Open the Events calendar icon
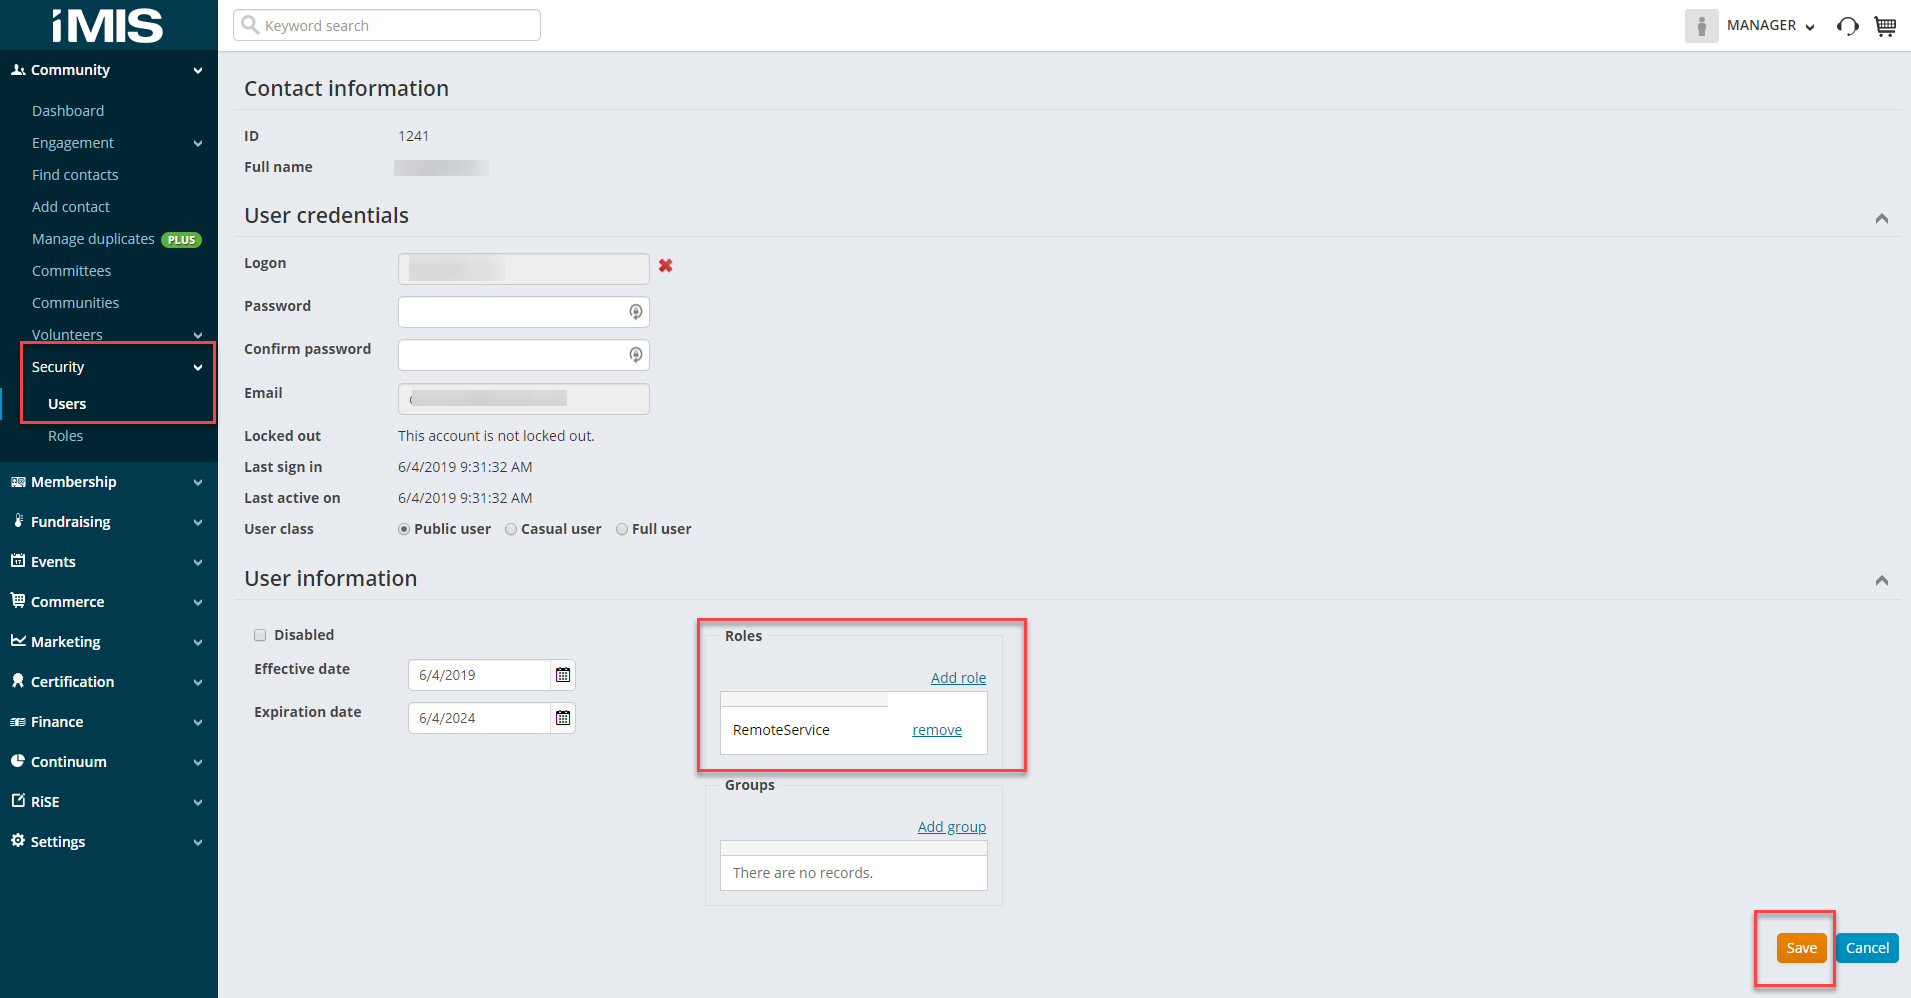This screenshot has height=998, width=1911. (18, 561)
